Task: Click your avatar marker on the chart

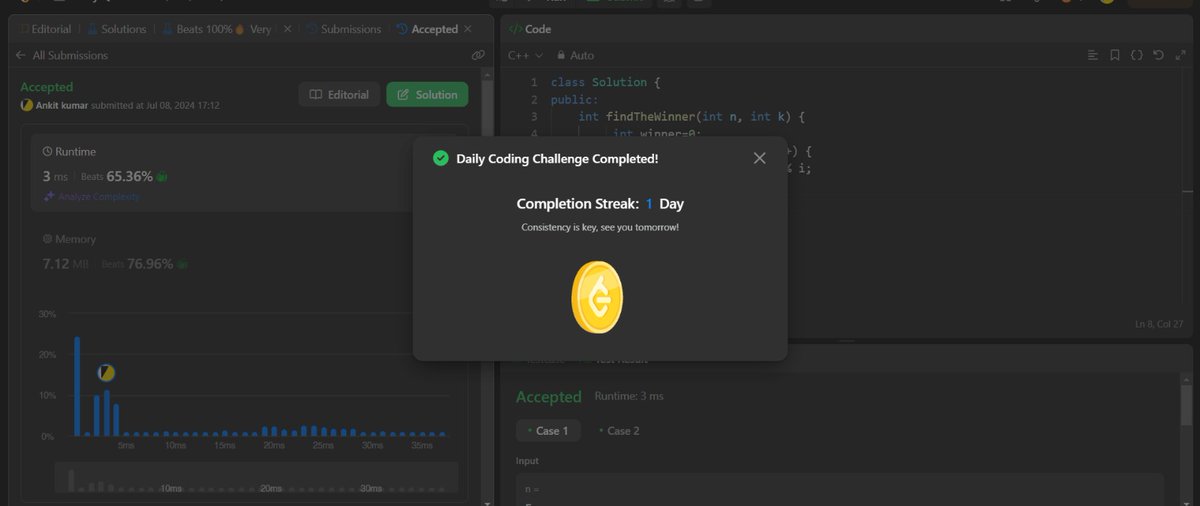Action: [106, 373]
